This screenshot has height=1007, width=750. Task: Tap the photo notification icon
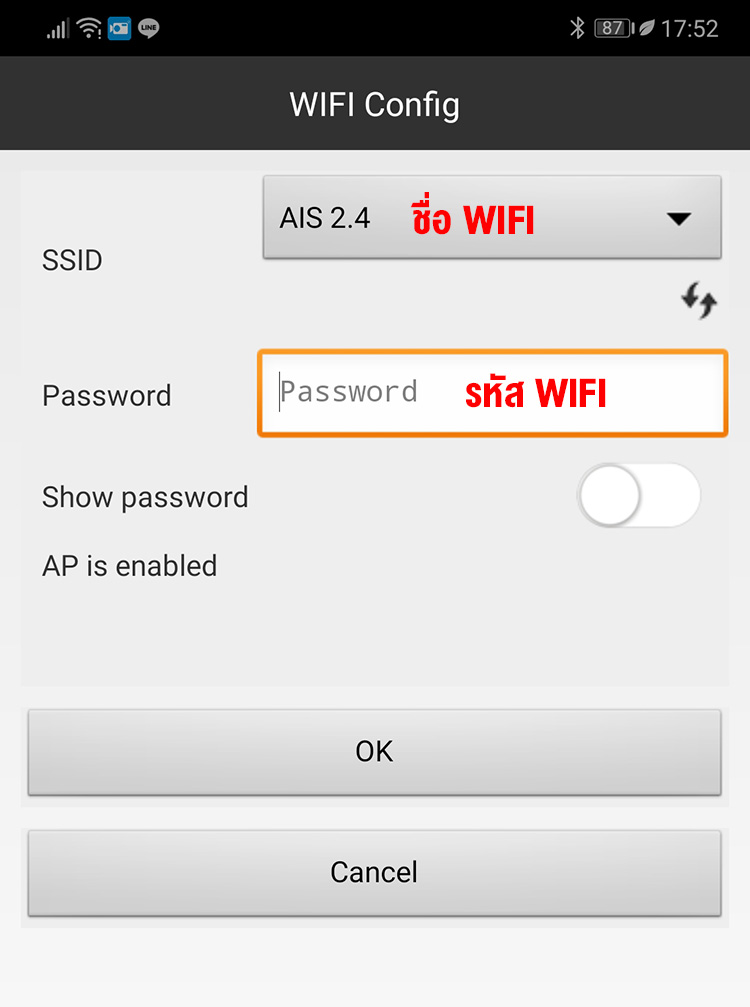(119, 29)
